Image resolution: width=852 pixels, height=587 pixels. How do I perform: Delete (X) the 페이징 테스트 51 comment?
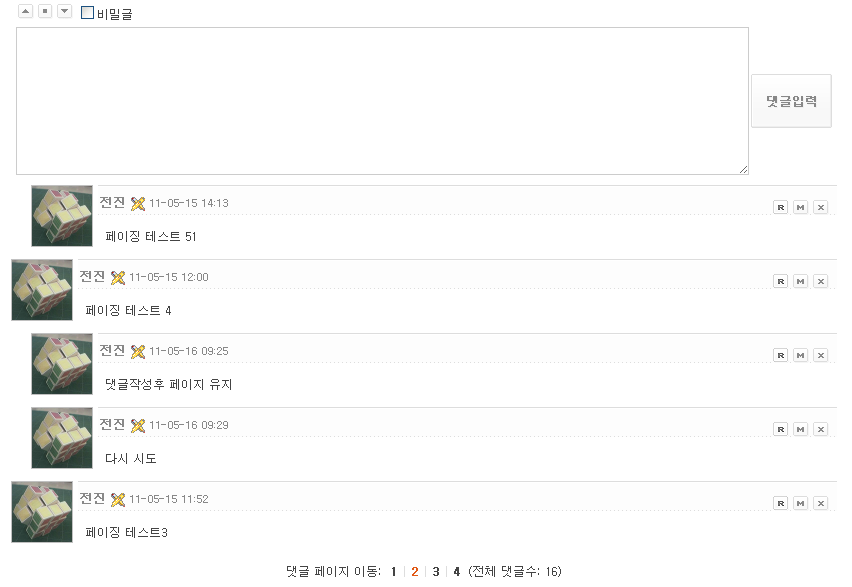pos(820,207)
